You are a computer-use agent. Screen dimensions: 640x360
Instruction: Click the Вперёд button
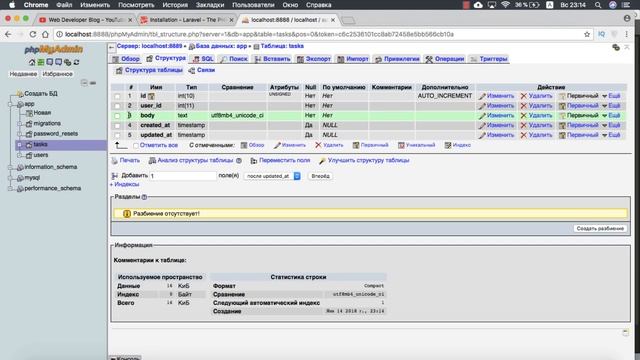point(320,176)
